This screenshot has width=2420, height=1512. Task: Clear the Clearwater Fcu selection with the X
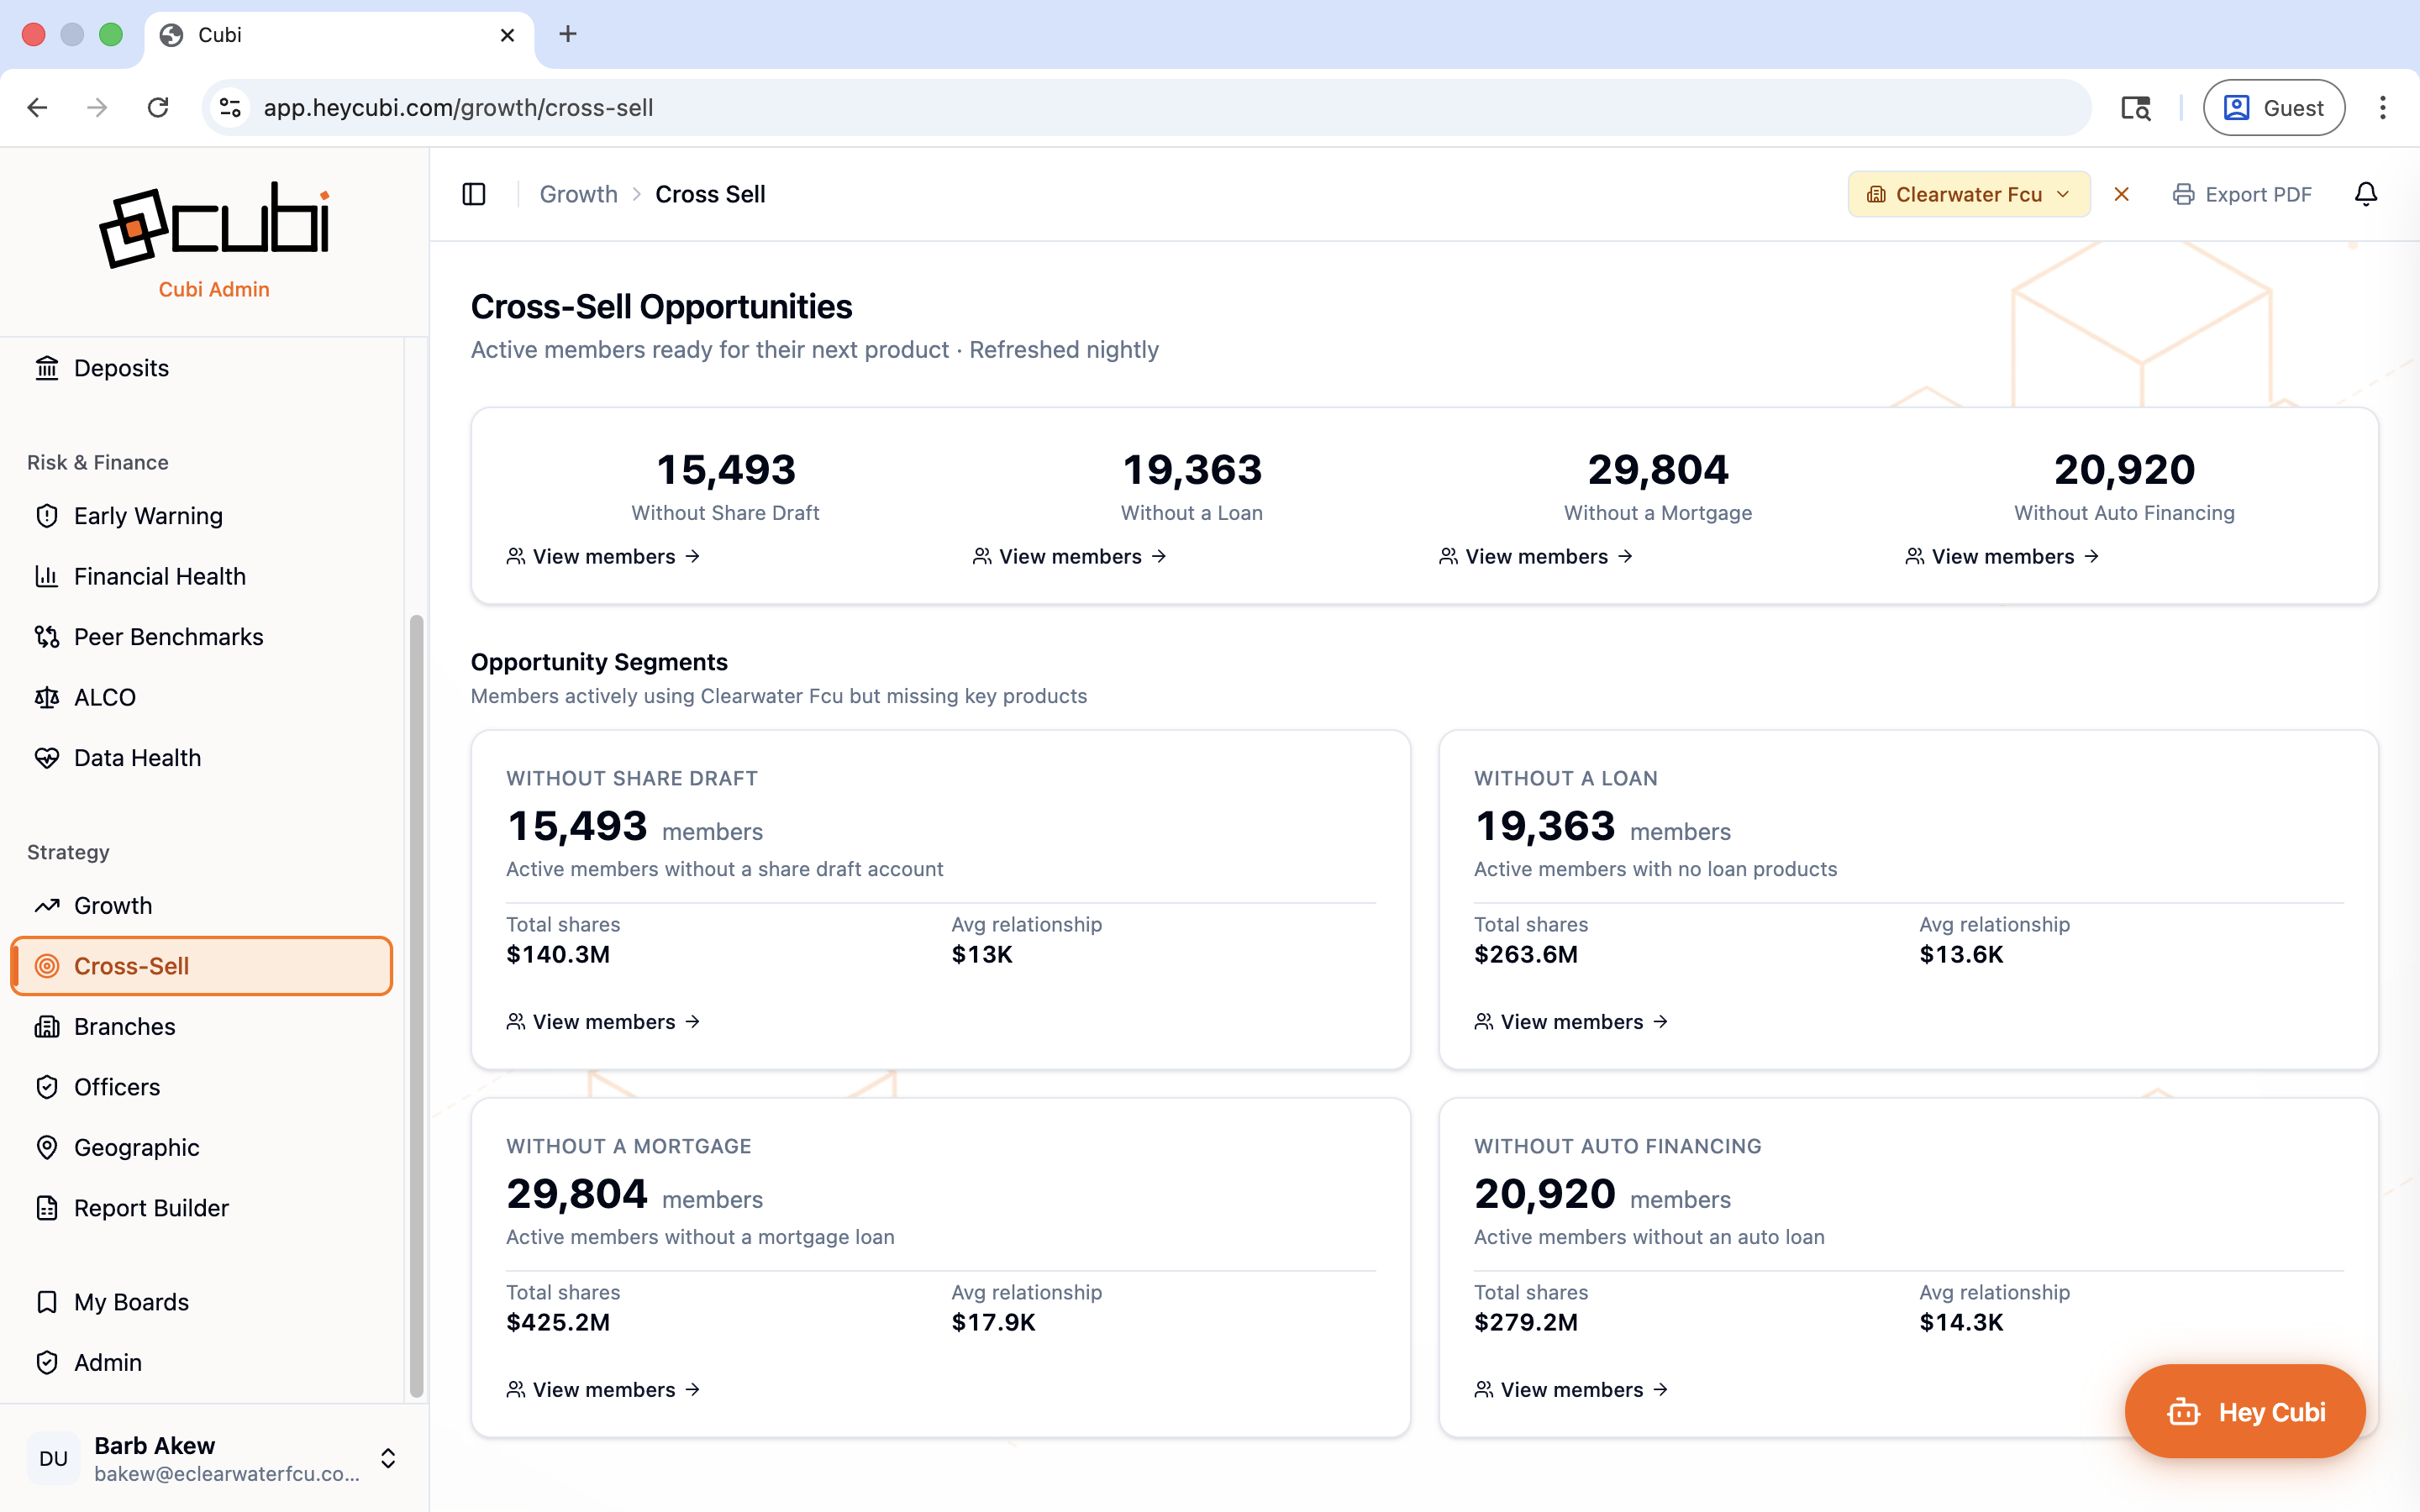[x=2121, y=194]
